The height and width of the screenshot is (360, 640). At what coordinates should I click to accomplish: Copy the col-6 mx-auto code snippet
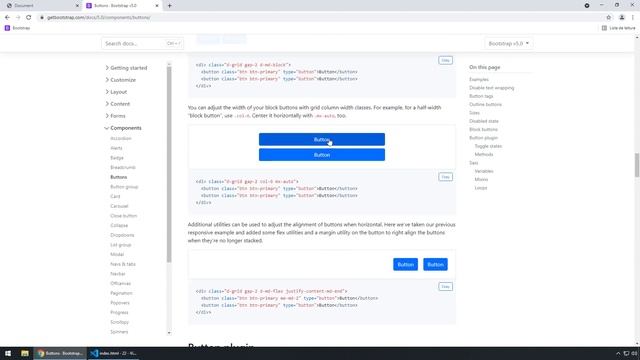point(445,177)
